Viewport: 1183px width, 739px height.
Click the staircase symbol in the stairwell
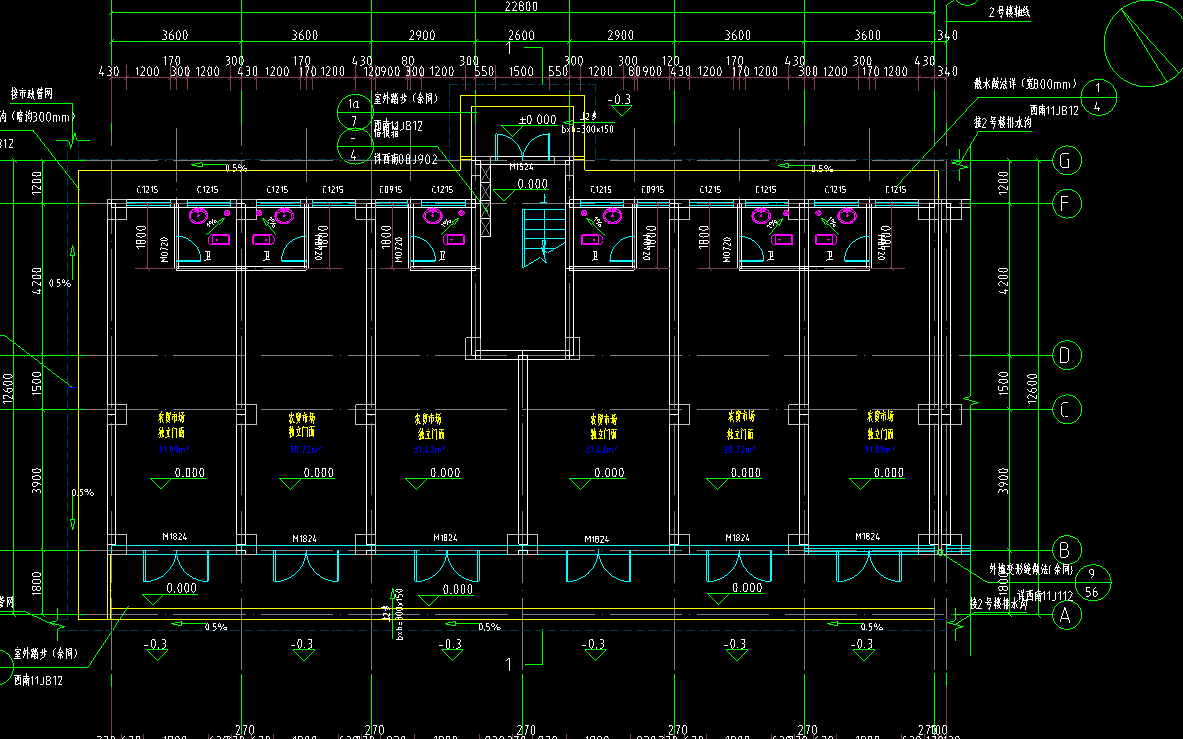543,237
